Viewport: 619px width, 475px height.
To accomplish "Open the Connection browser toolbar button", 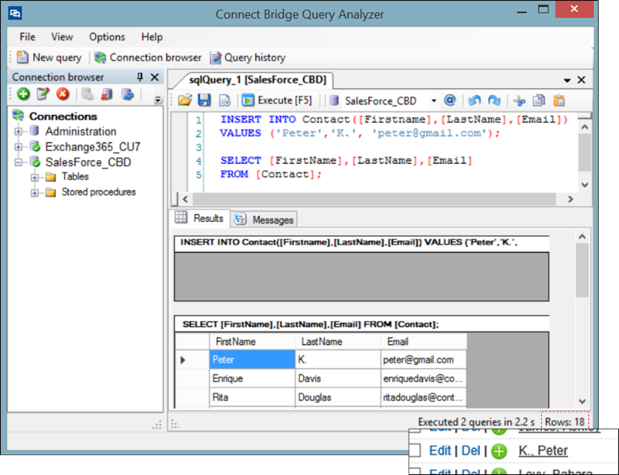I will tap(148, 58).
